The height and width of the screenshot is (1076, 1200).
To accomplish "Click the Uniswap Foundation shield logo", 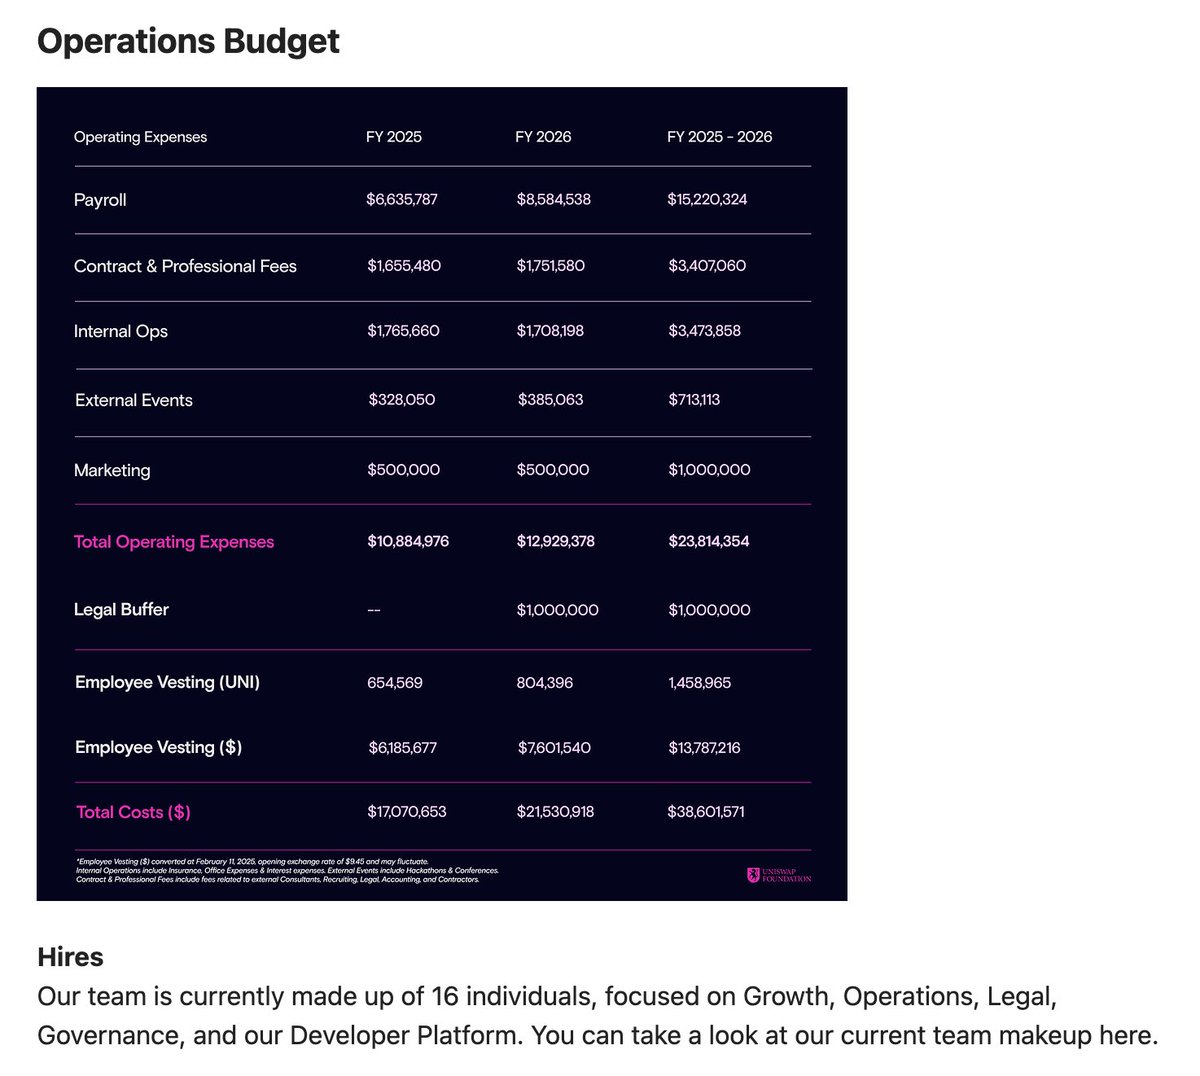I will (755, 874).
